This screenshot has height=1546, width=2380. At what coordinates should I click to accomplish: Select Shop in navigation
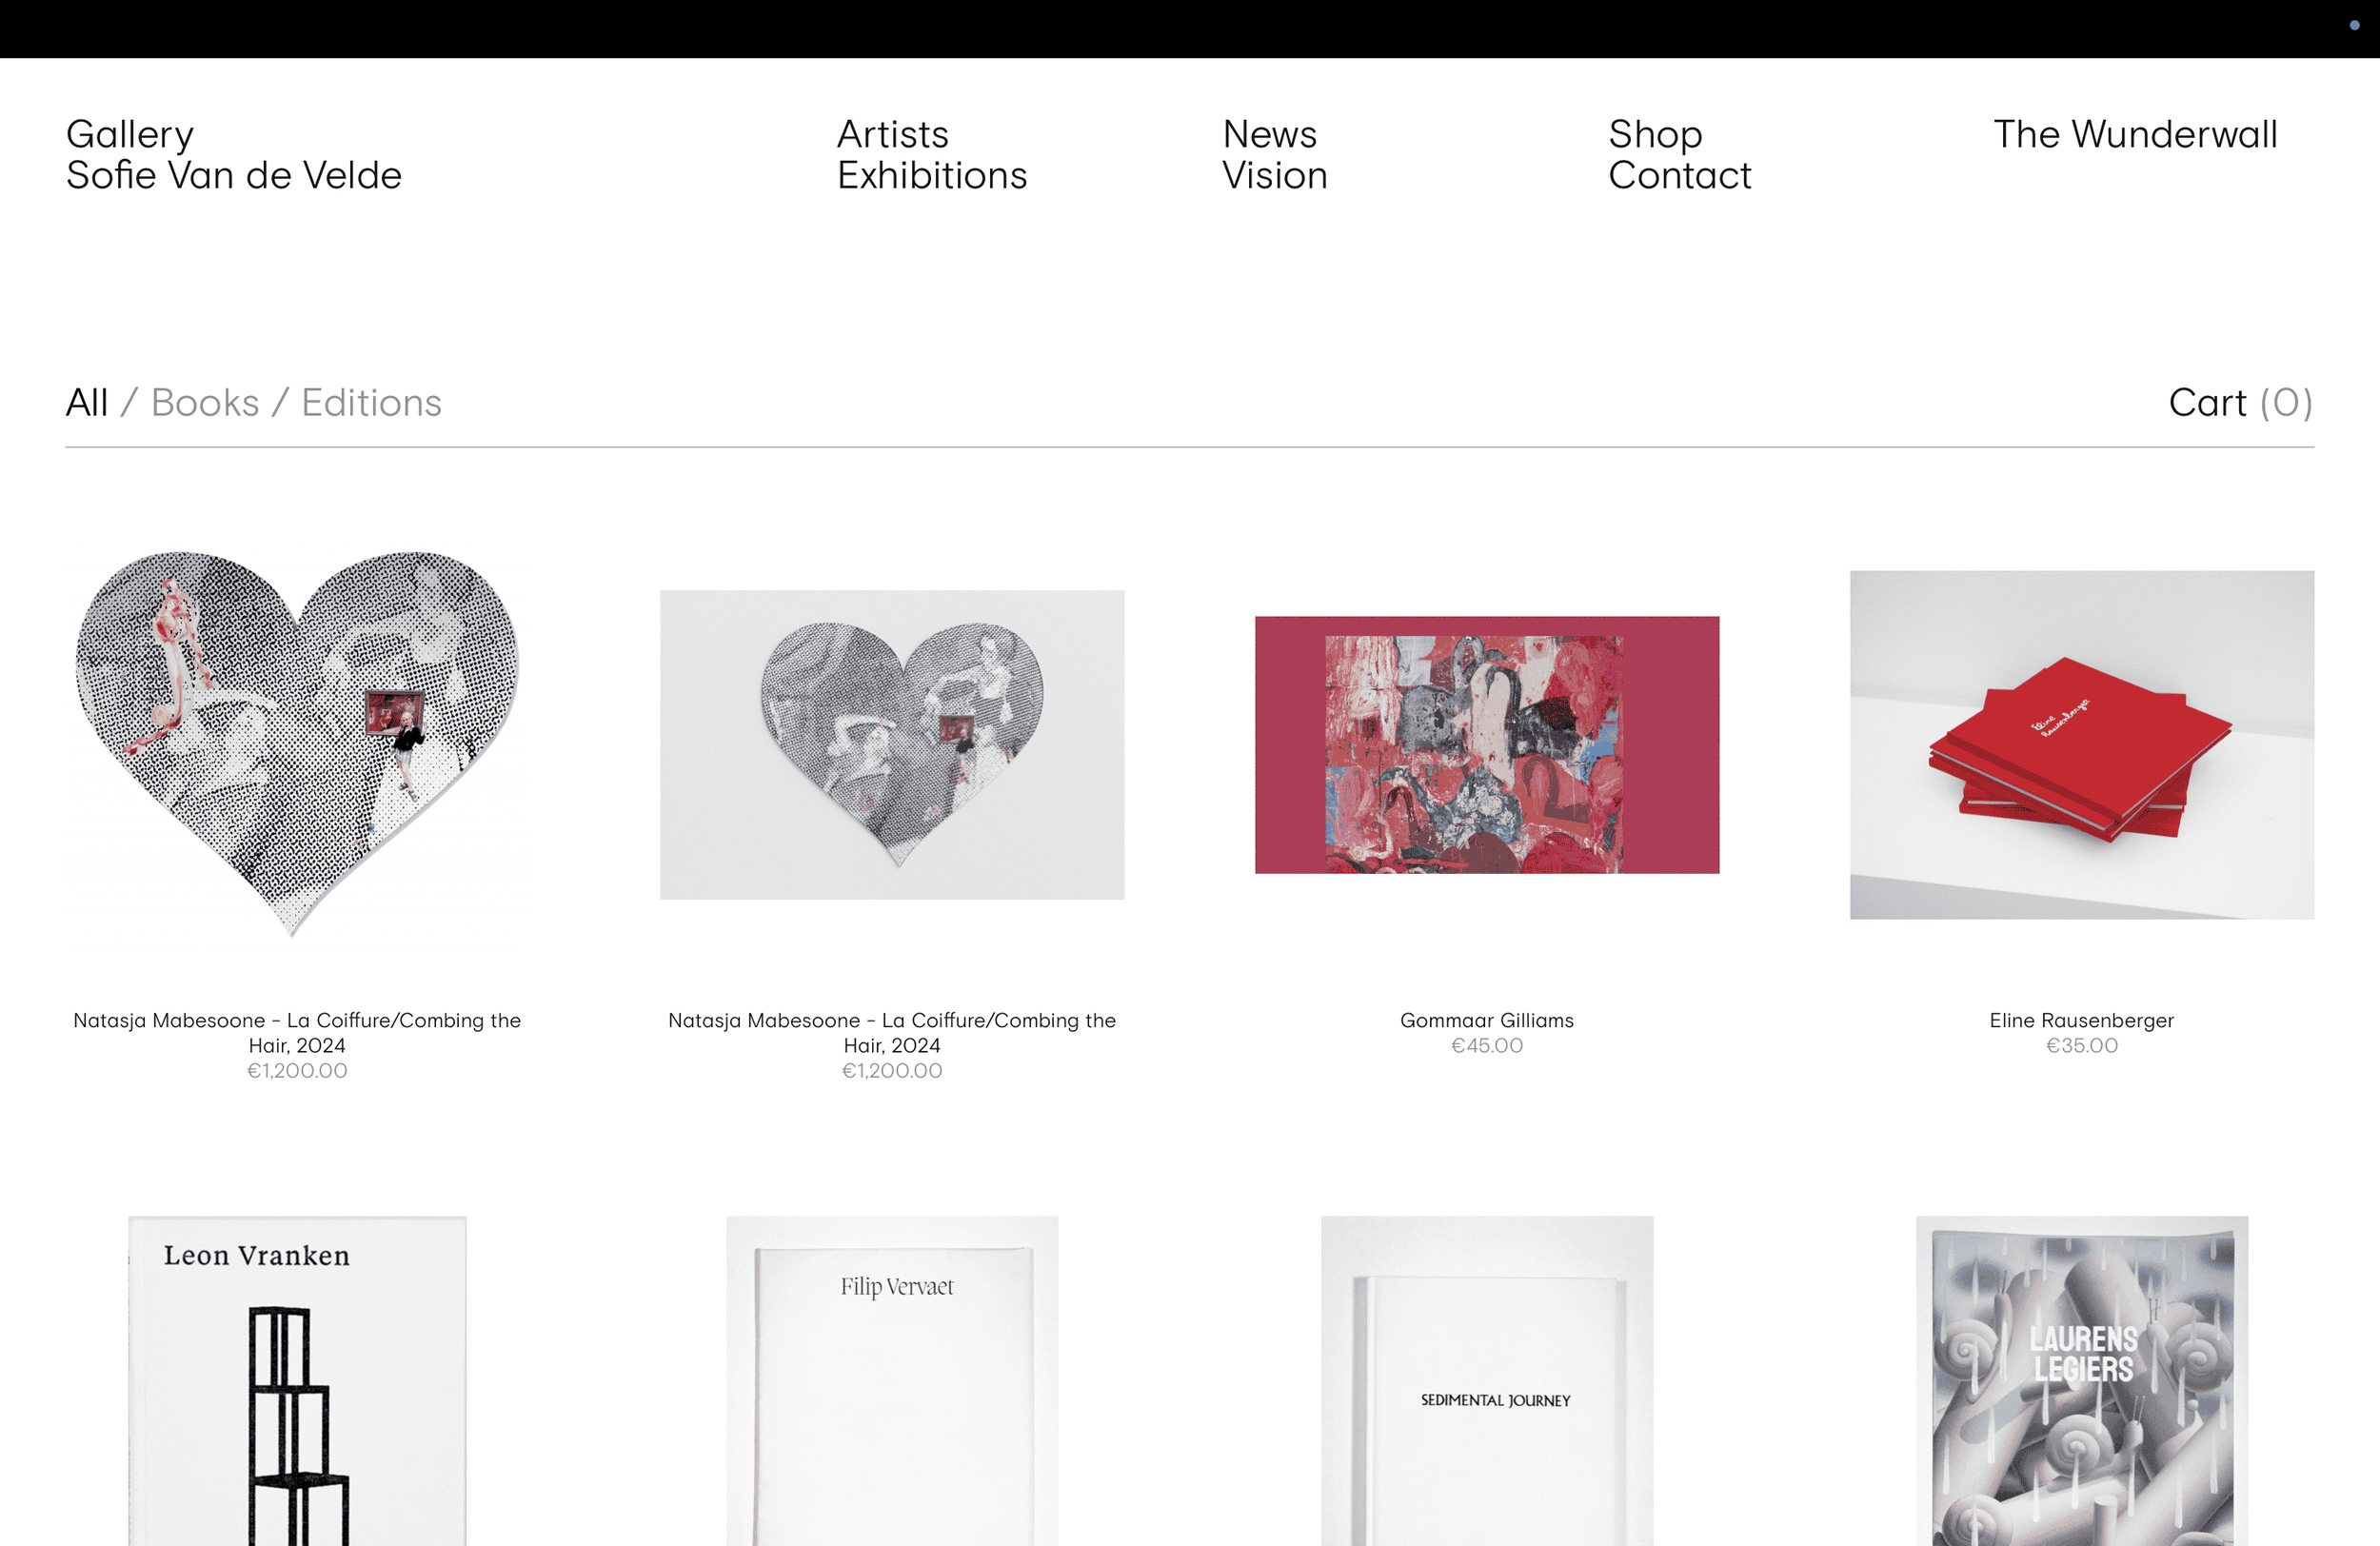pos(1655,134)
